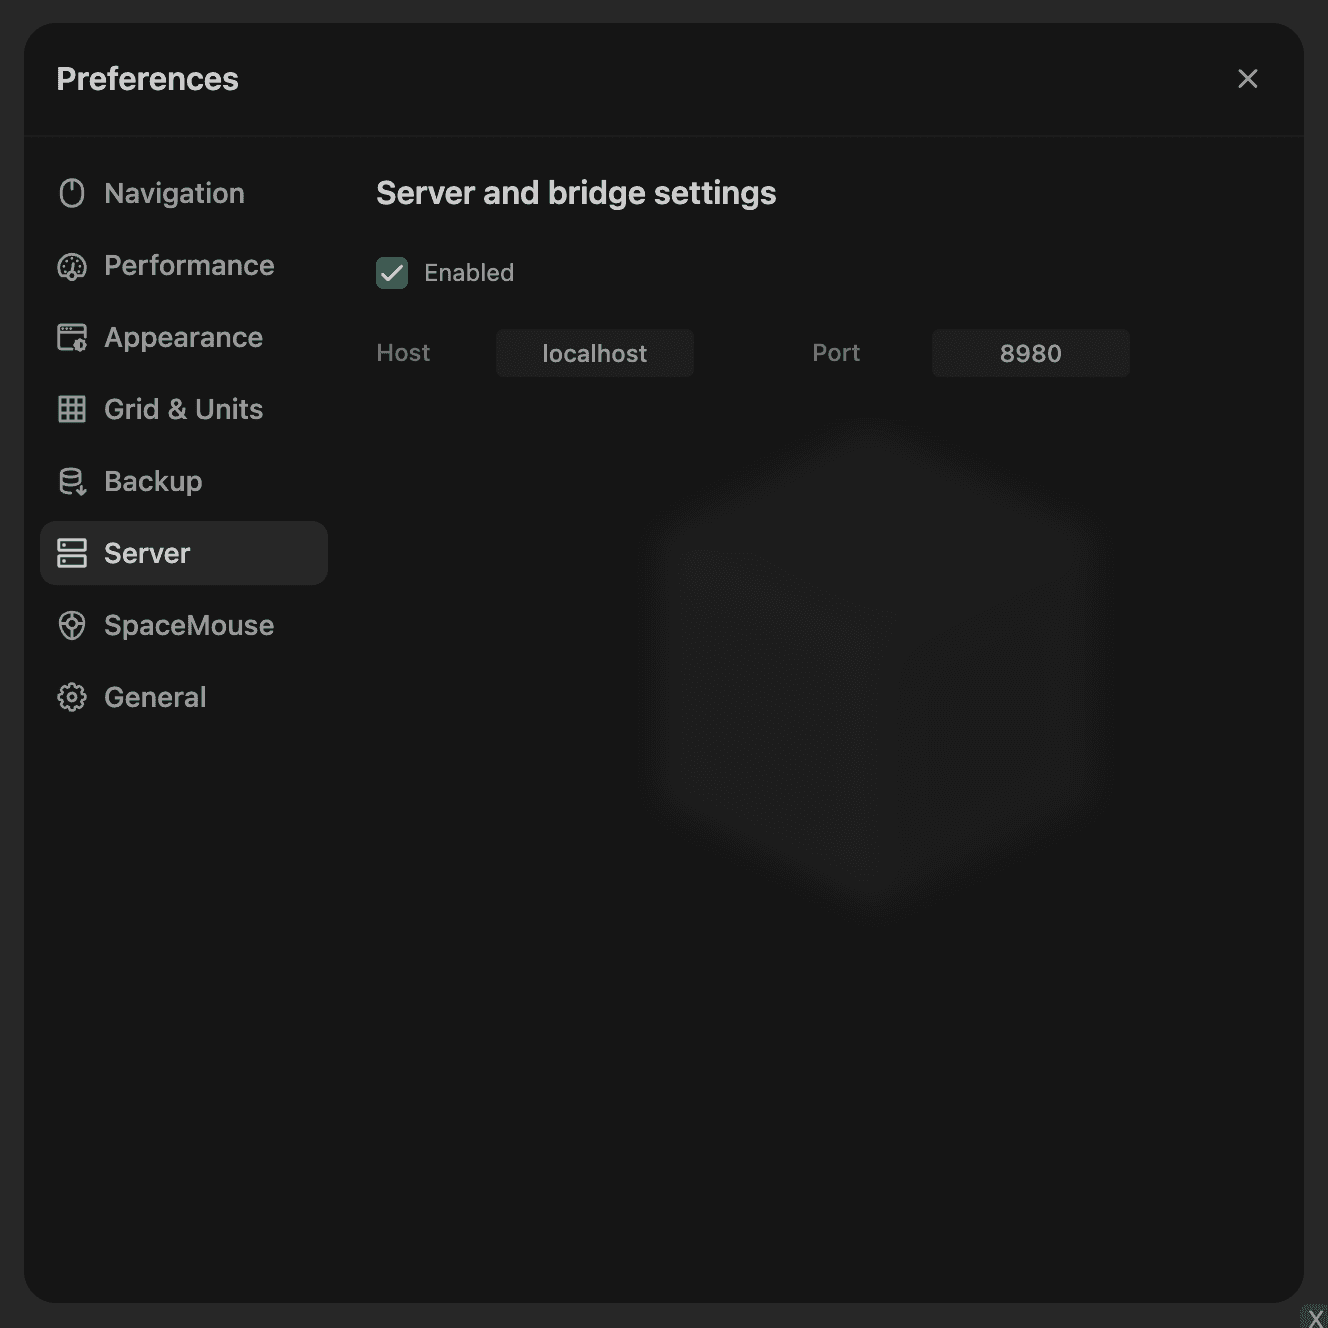Click the Port field showing 8980
The width and height of the screenshot is (1328, 1328).
pyautogui.click(x=1030, y=353)
